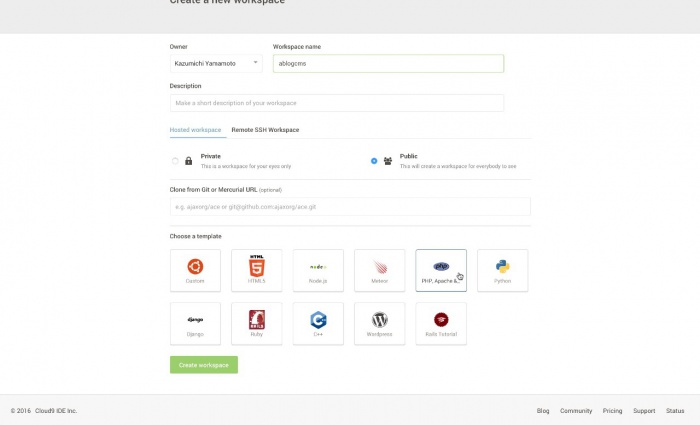This screenshot has height=425, width=700.
Task: Switch to Hosted workspace tab
Action: pos(195,130)
